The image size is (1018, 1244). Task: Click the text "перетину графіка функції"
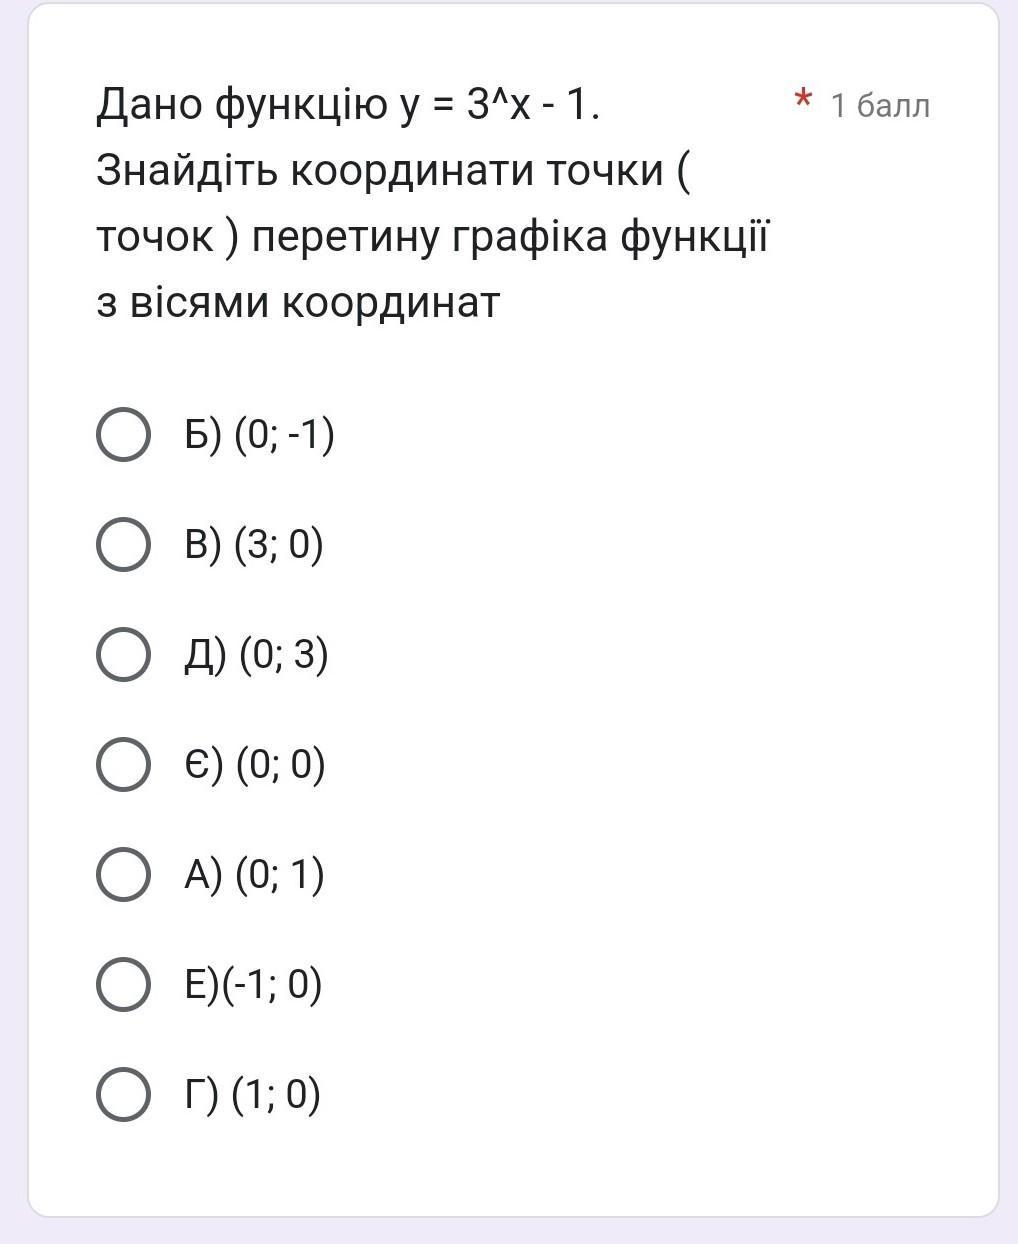point(510,237)
